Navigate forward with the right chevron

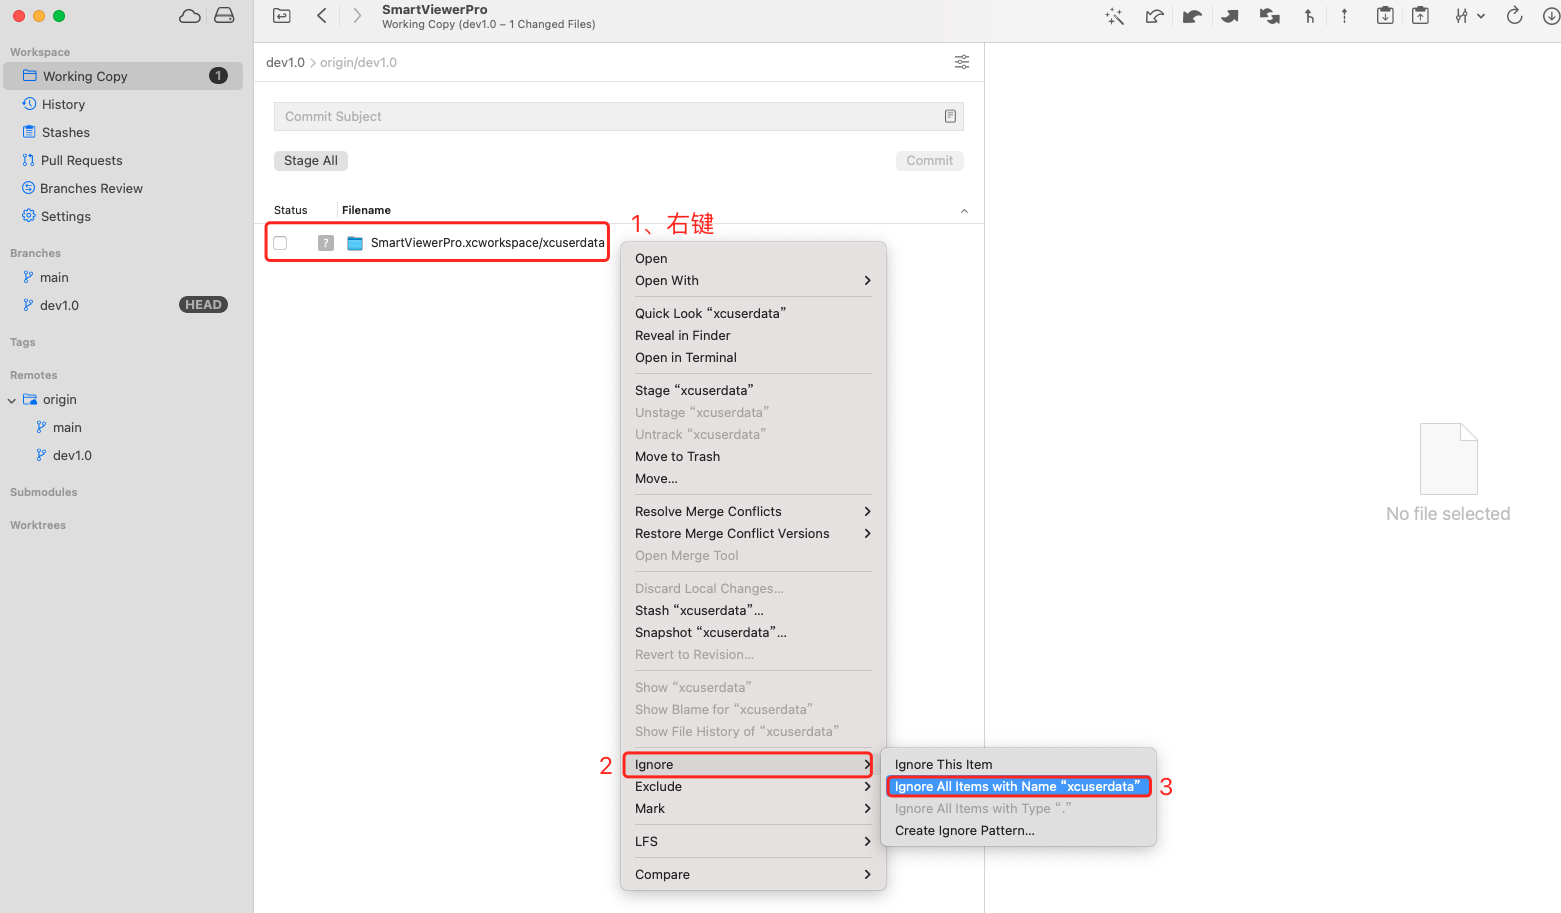pyautogui.click(x=357, y=16)
